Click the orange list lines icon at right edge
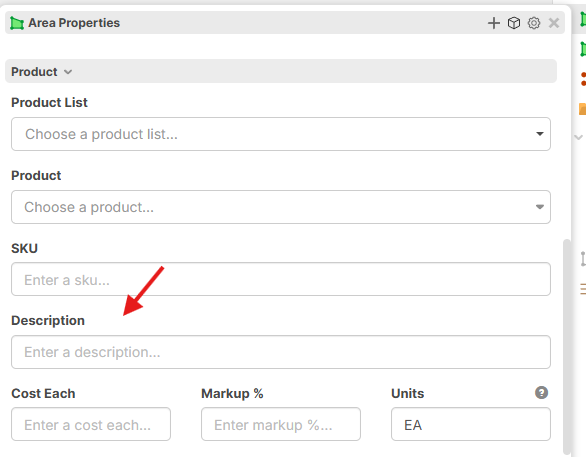The height and width of the screenshot is (457, 586). coord(583,288)
